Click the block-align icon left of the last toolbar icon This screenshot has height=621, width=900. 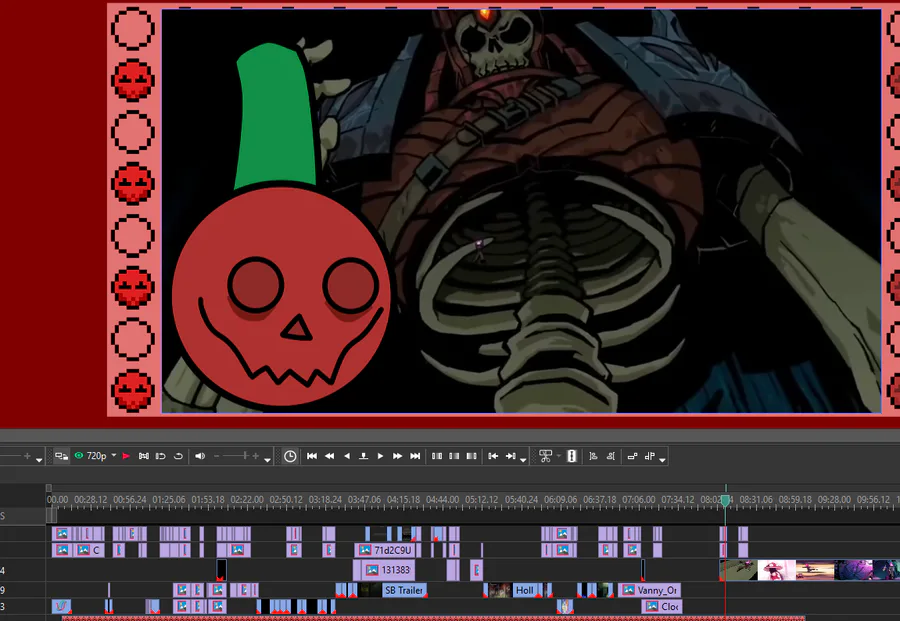click(633, 456)
